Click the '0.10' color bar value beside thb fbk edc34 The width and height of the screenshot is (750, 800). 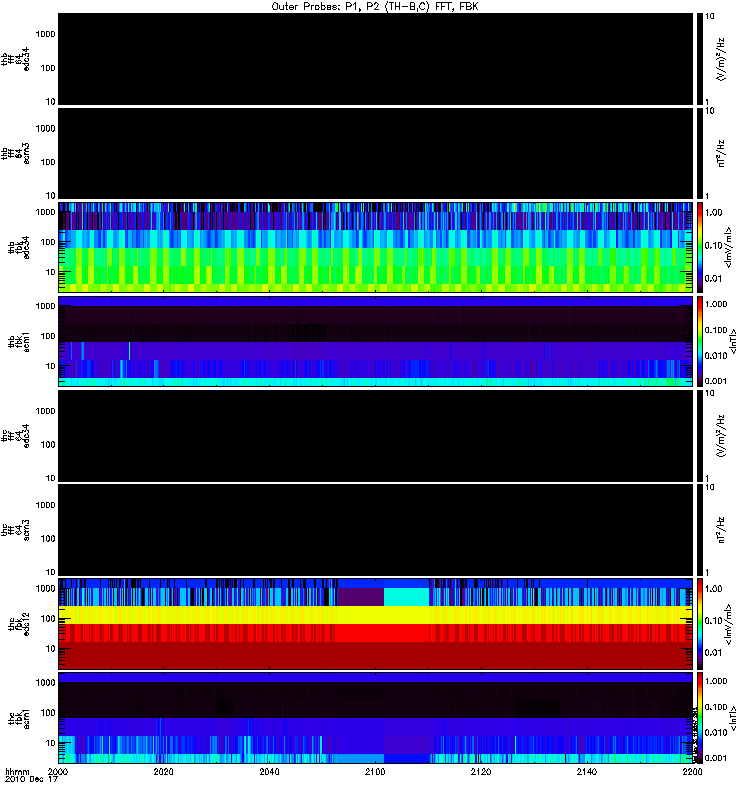(714, 245)
